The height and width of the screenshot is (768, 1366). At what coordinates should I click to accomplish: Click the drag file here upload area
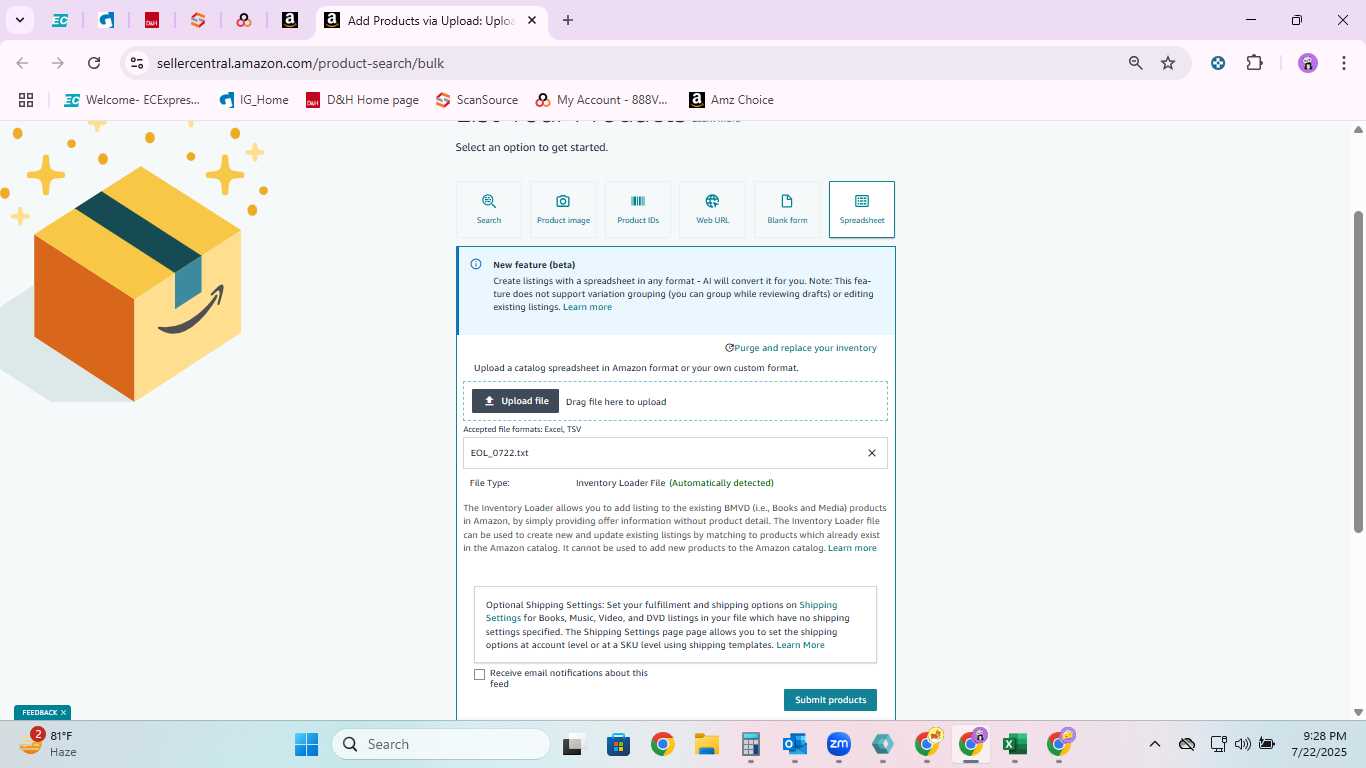tap(675, 401)
